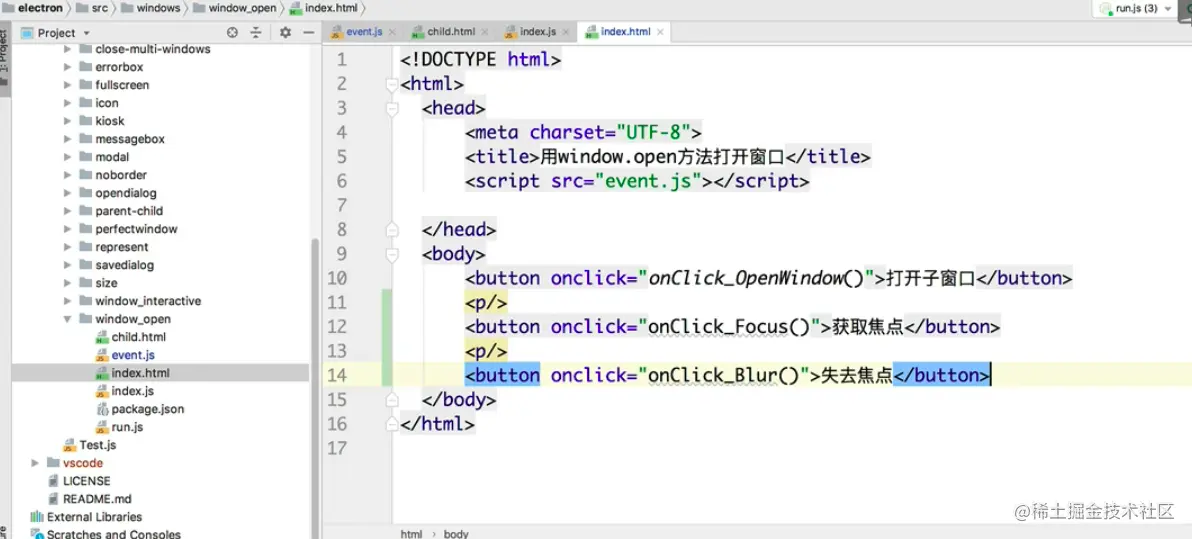The height and width of the screenshot is (539, 1192).
Task: Click the README.md file icon
Action: (53, 499)
